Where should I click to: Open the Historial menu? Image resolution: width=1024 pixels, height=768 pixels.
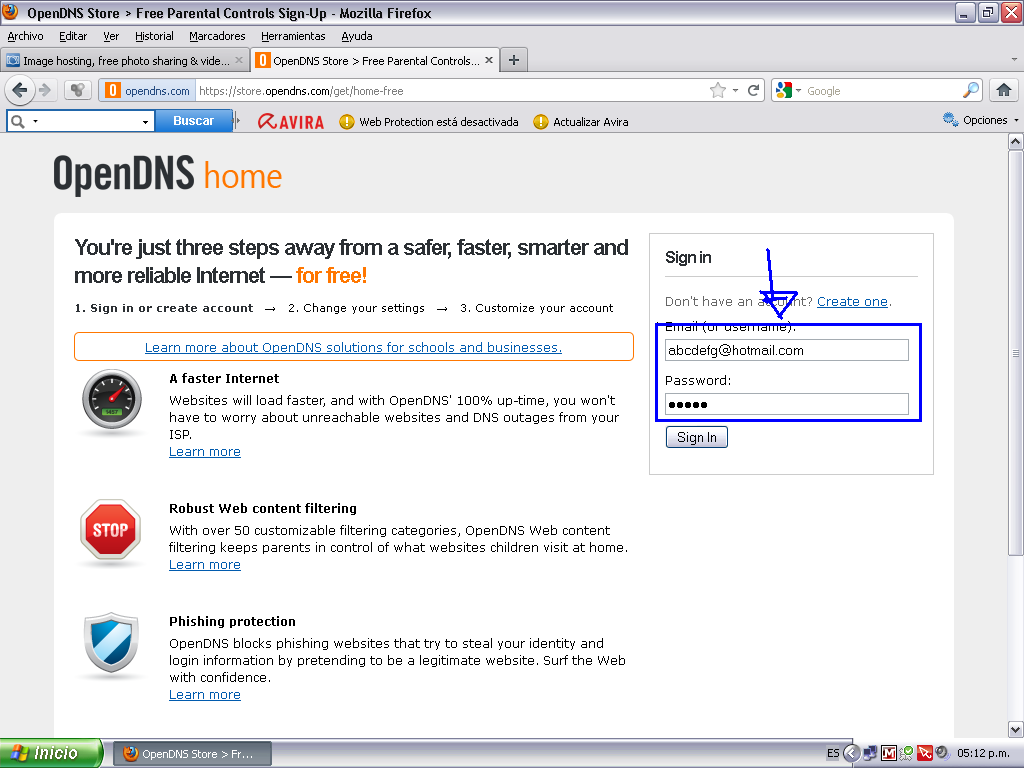click(154, 36)
